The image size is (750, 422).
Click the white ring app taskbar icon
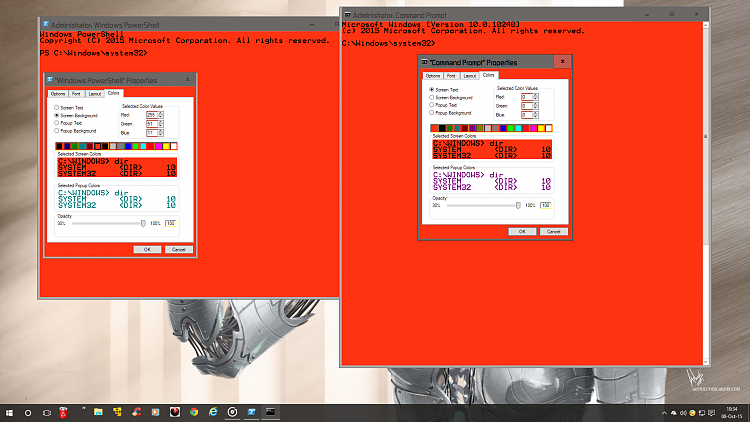click(x=232, y=412)
